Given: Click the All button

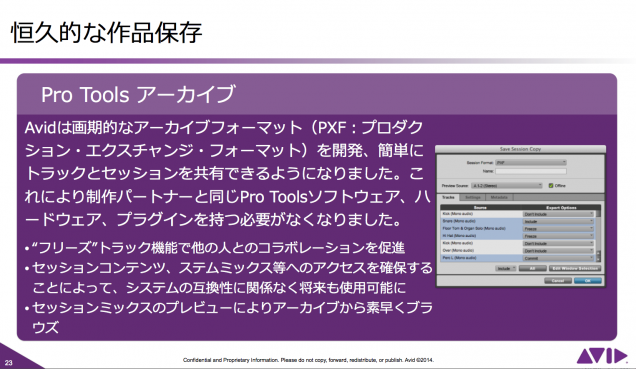Looking at the screenshot, I should point(533,268).
